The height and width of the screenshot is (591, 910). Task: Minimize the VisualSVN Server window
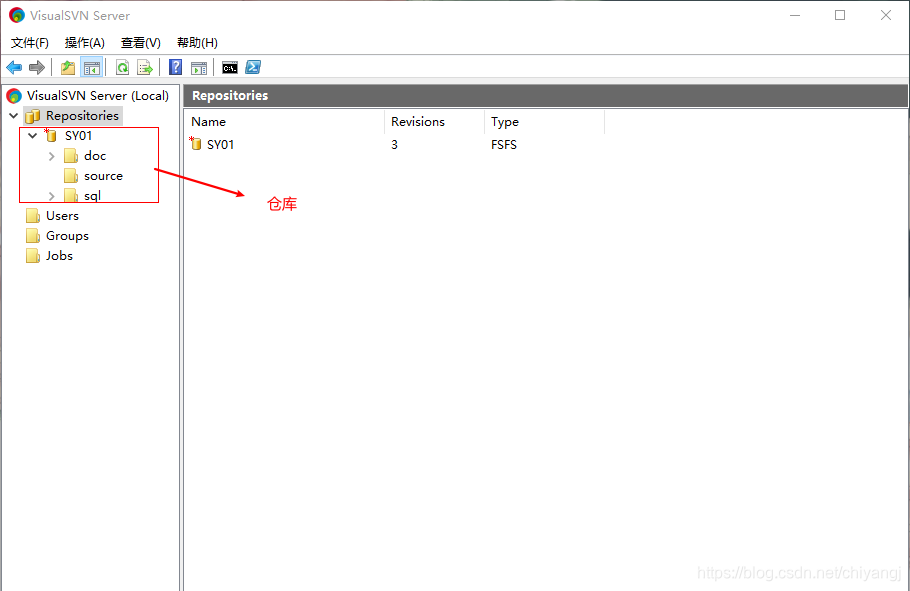(795, 15)
